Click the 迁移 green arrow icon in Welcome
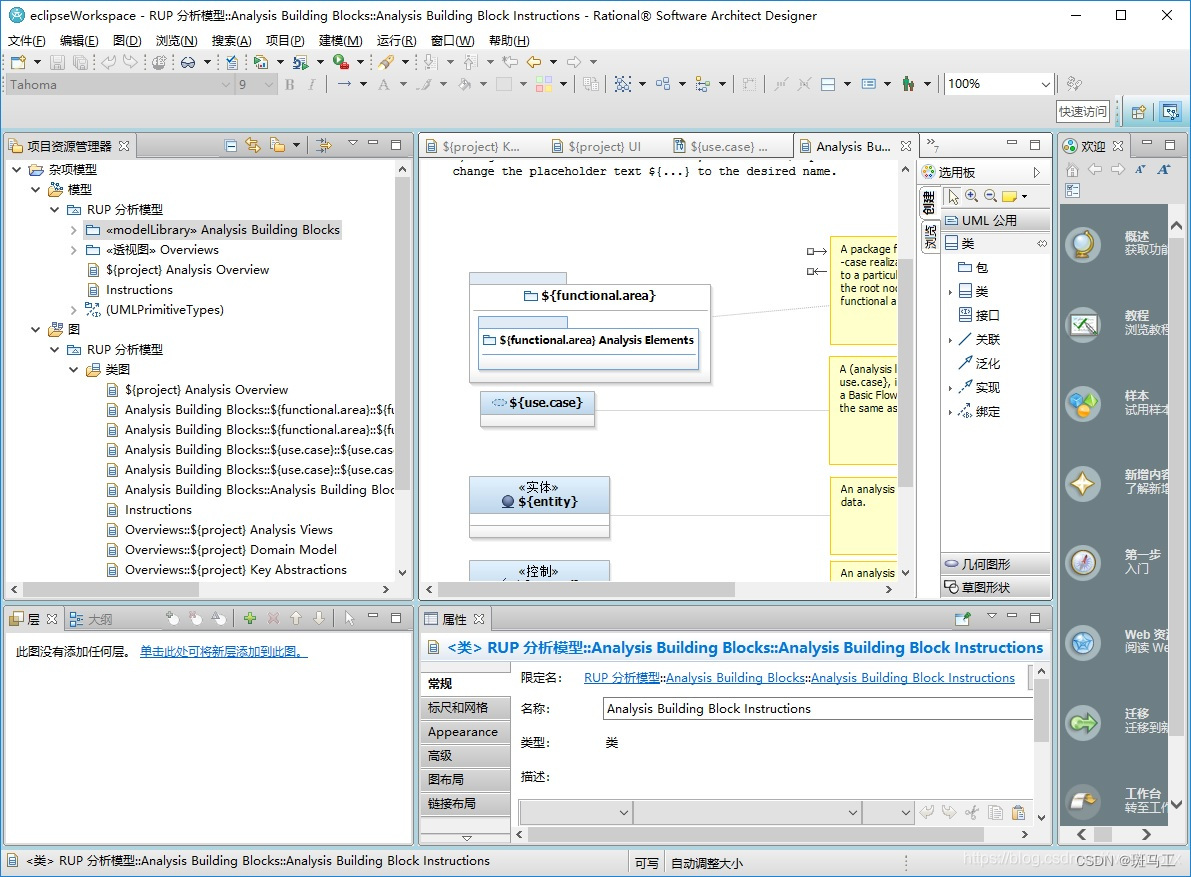Image resolution: width=1191 pixels, height=877 pixels. click(1083, 722)
